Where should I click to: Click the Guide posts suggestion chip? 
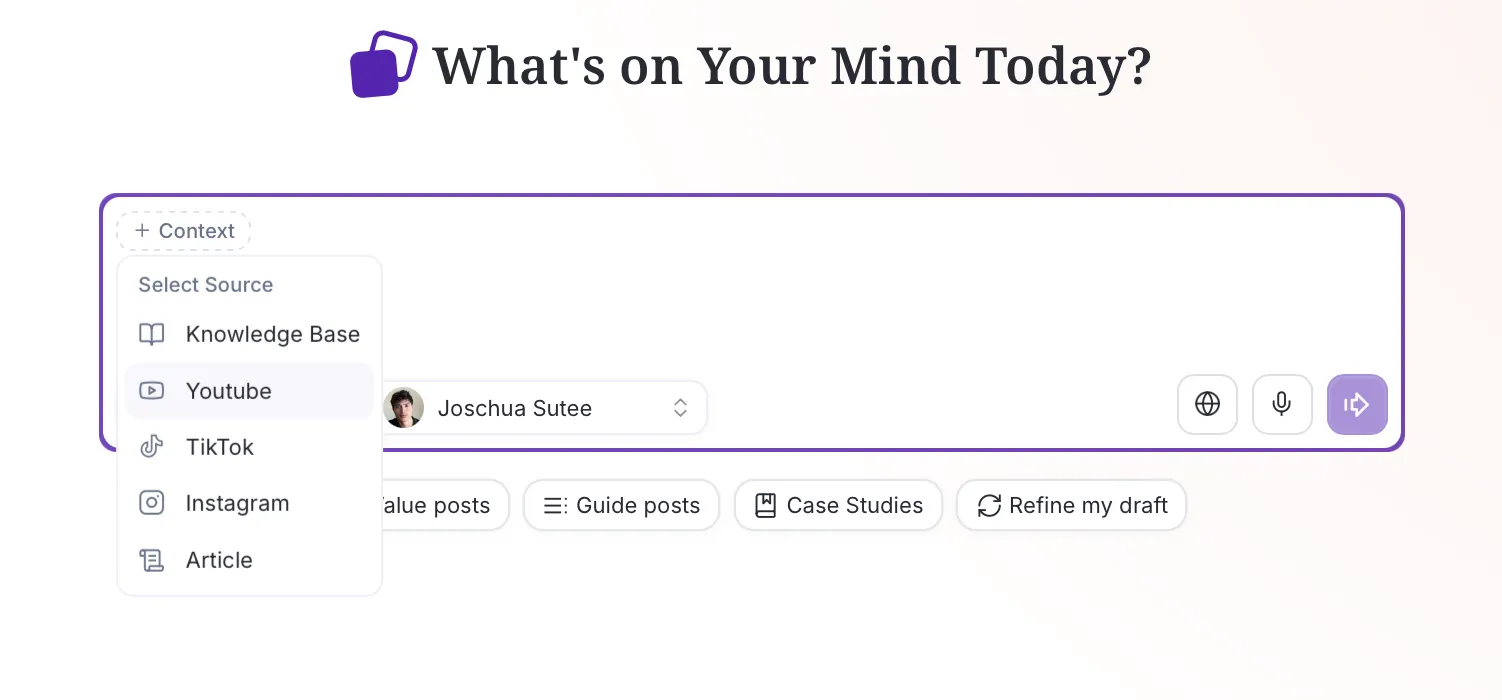pyautogui.click(x=621, y=505)
